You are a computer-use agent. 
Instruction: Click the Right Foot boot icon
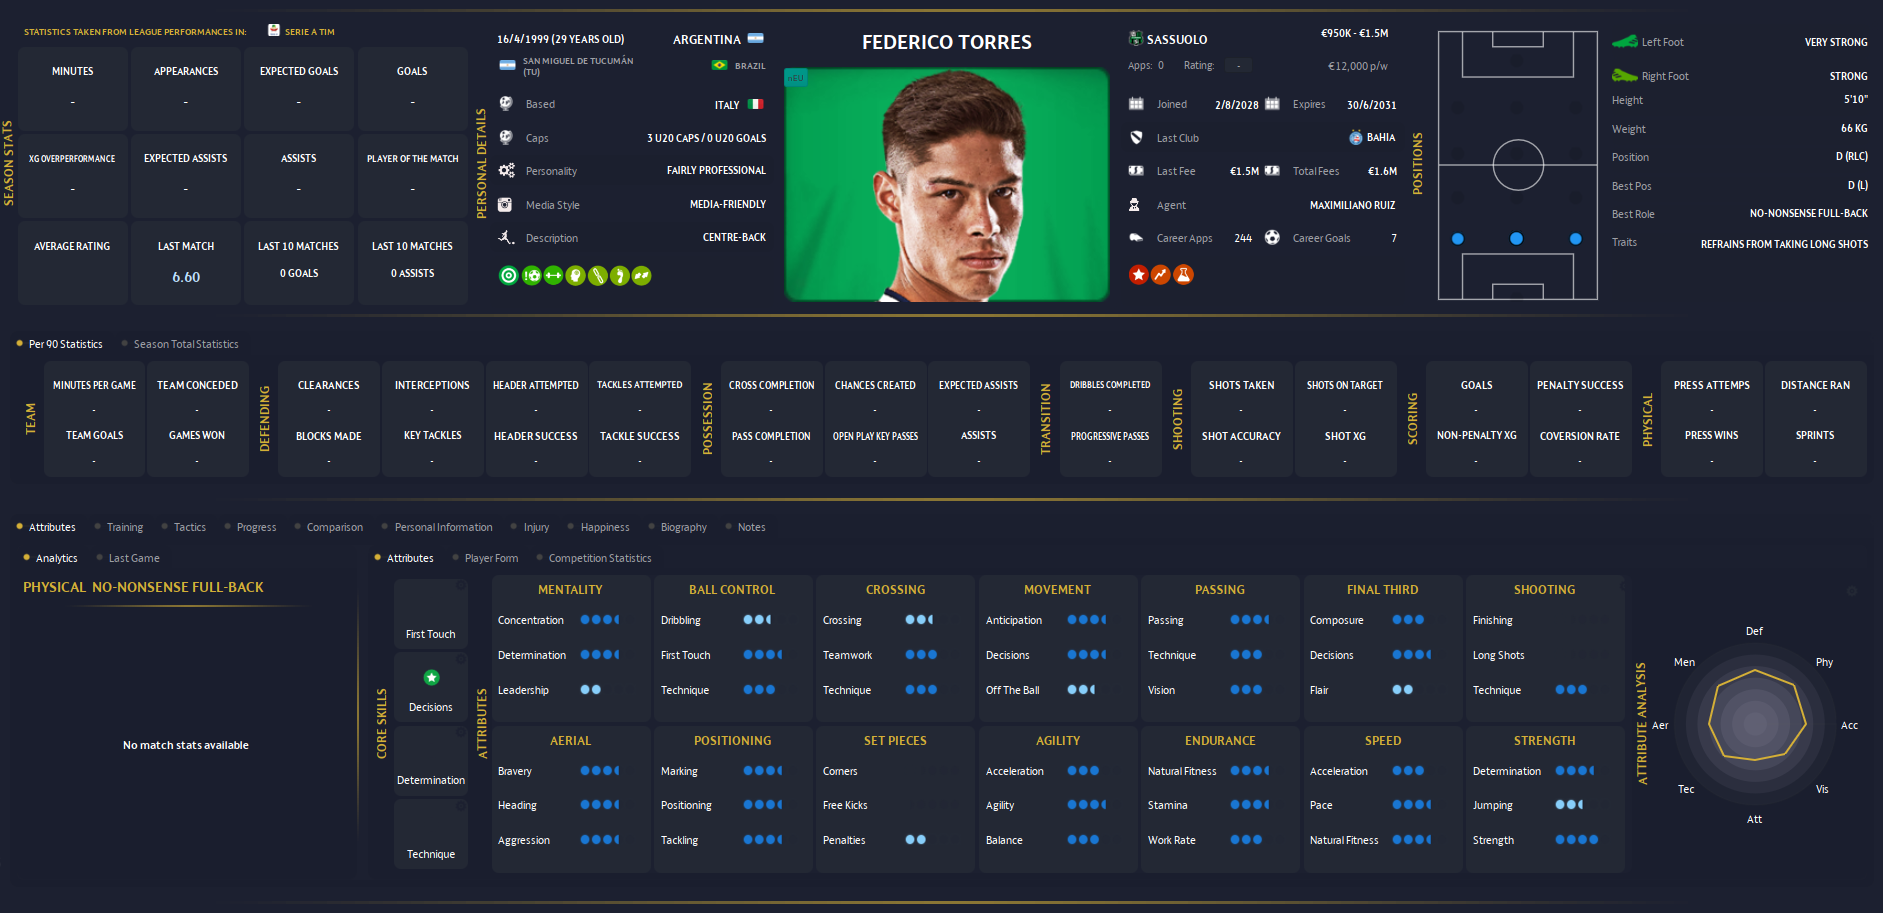1624,76
